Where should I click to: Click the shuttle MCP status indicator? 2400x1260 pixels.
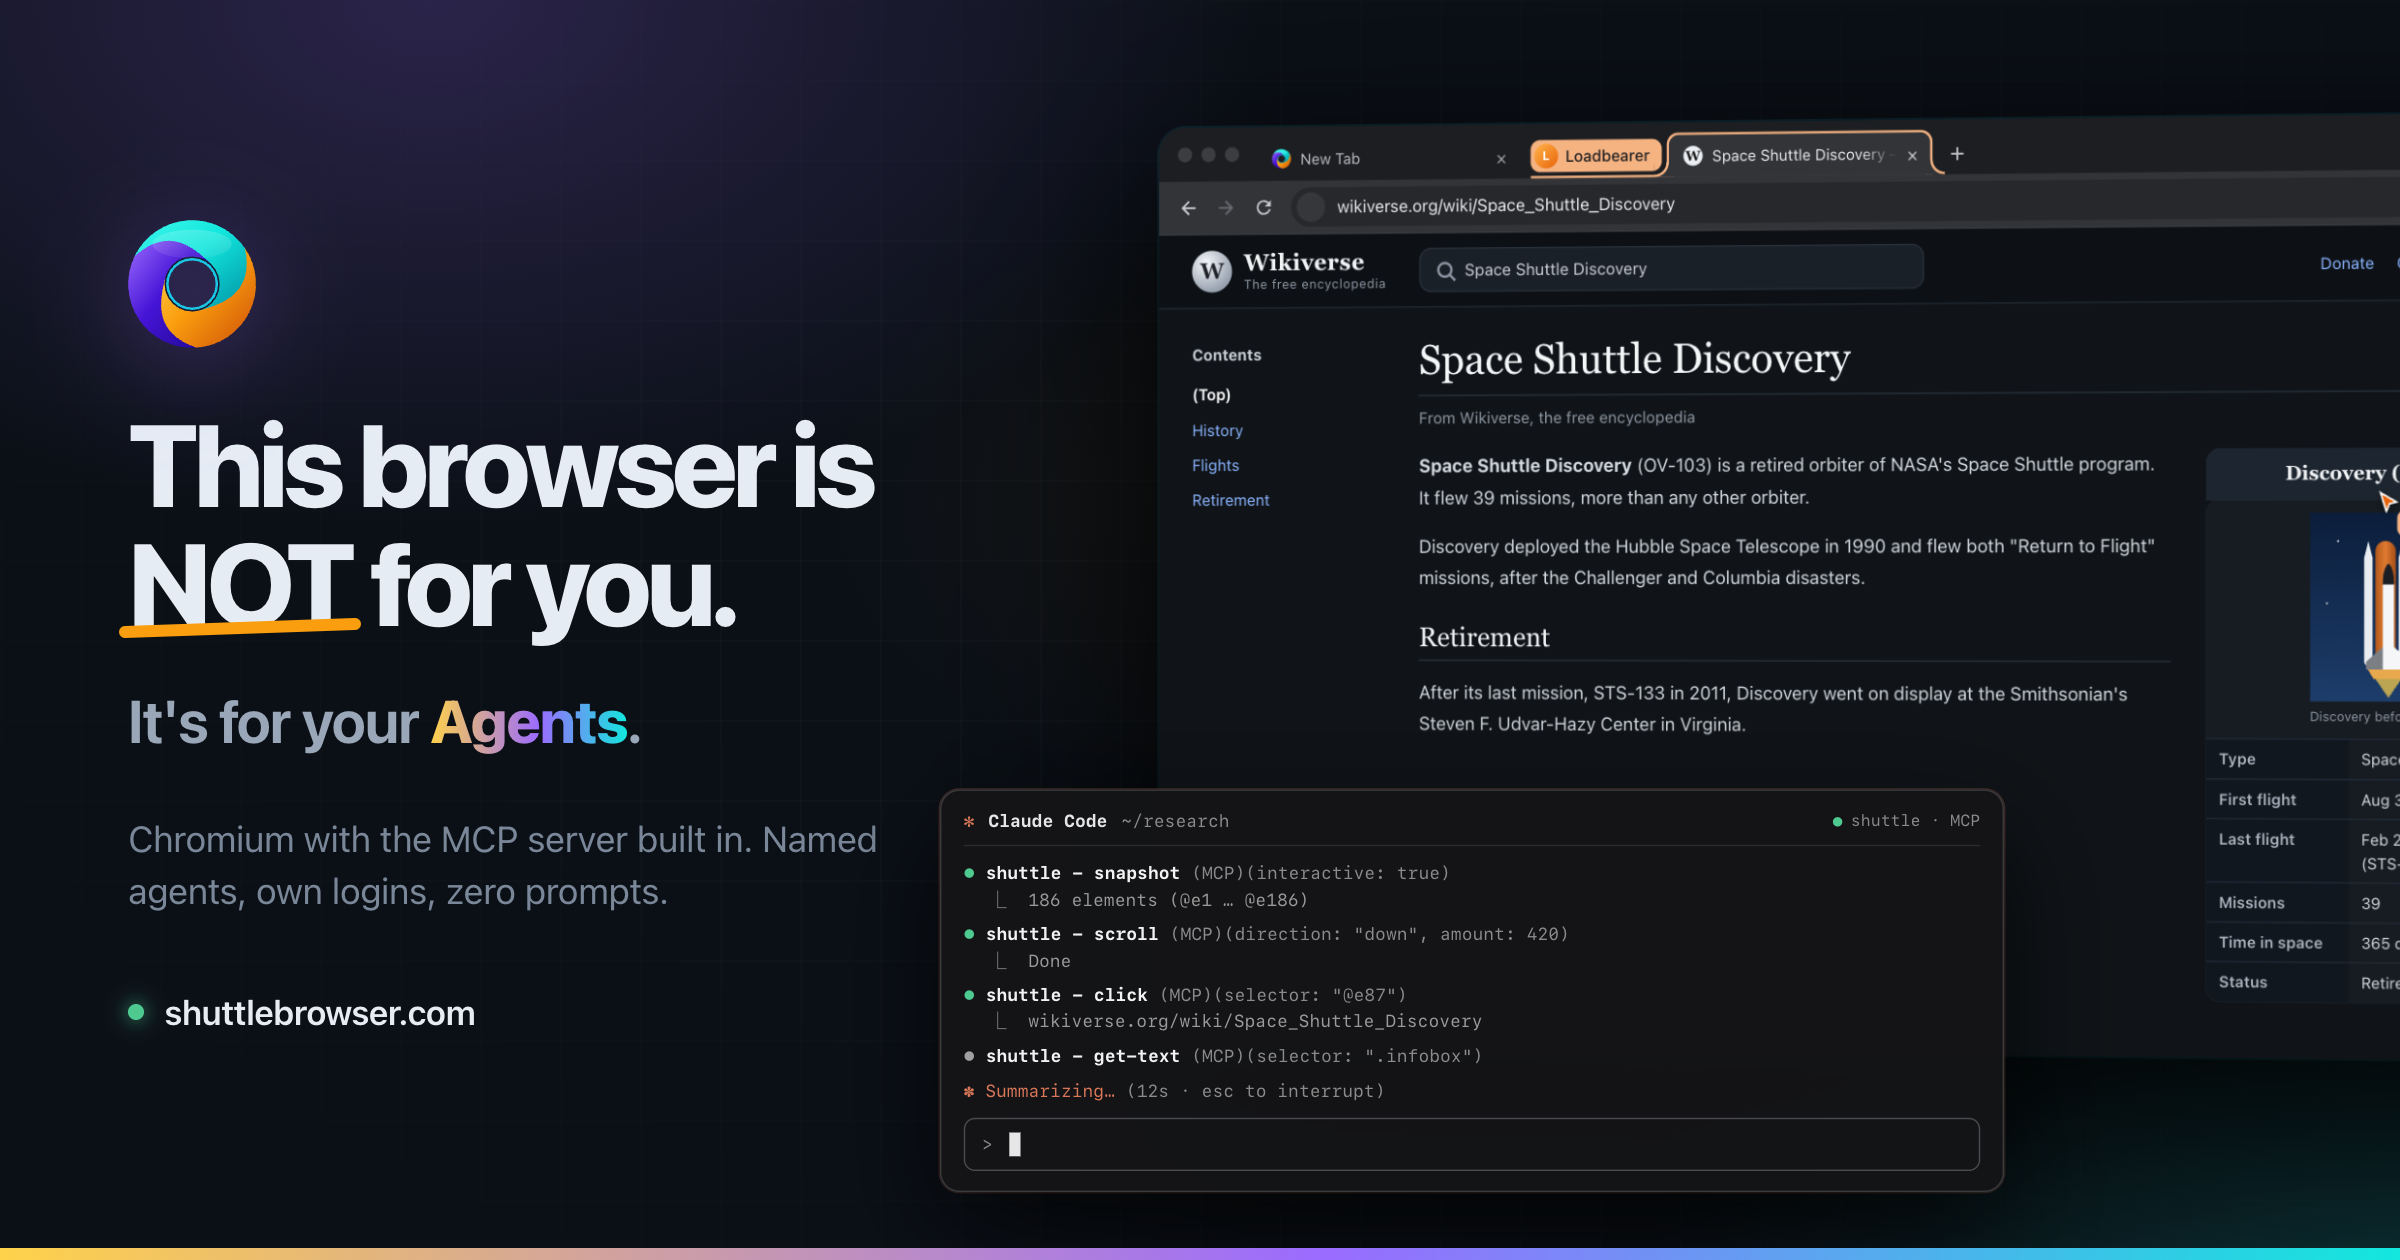[x=1906, y=821]
